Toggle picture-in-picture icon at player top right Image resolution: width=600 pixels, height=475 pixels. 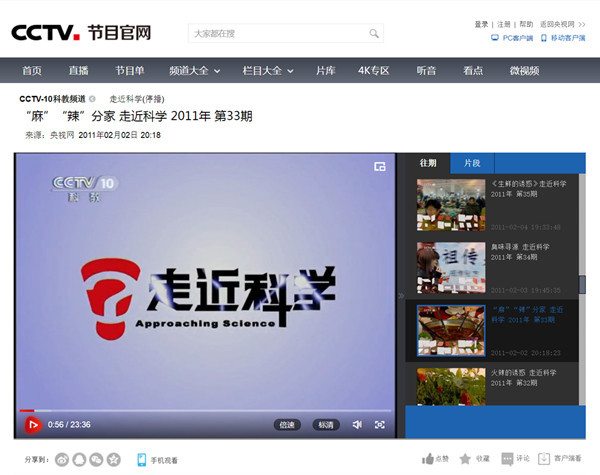coord(380,167)
